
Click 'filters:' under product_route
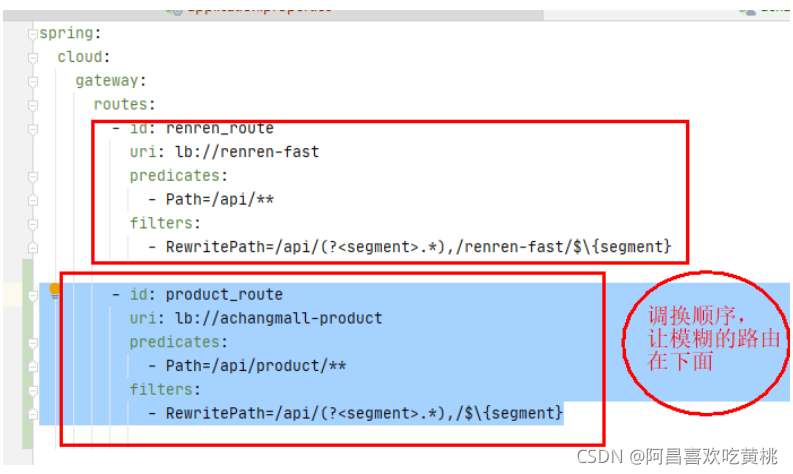165,390
